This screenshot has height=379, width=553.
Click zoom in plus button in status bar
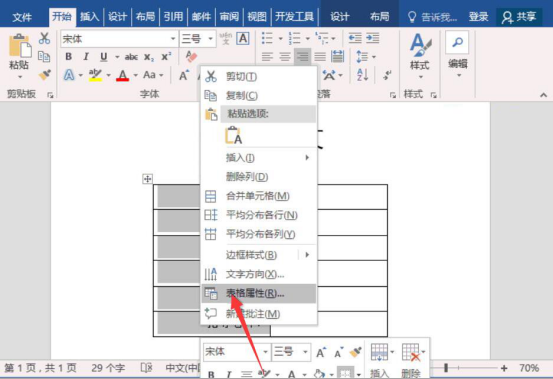pyautogui.click(x=504, y=368)
